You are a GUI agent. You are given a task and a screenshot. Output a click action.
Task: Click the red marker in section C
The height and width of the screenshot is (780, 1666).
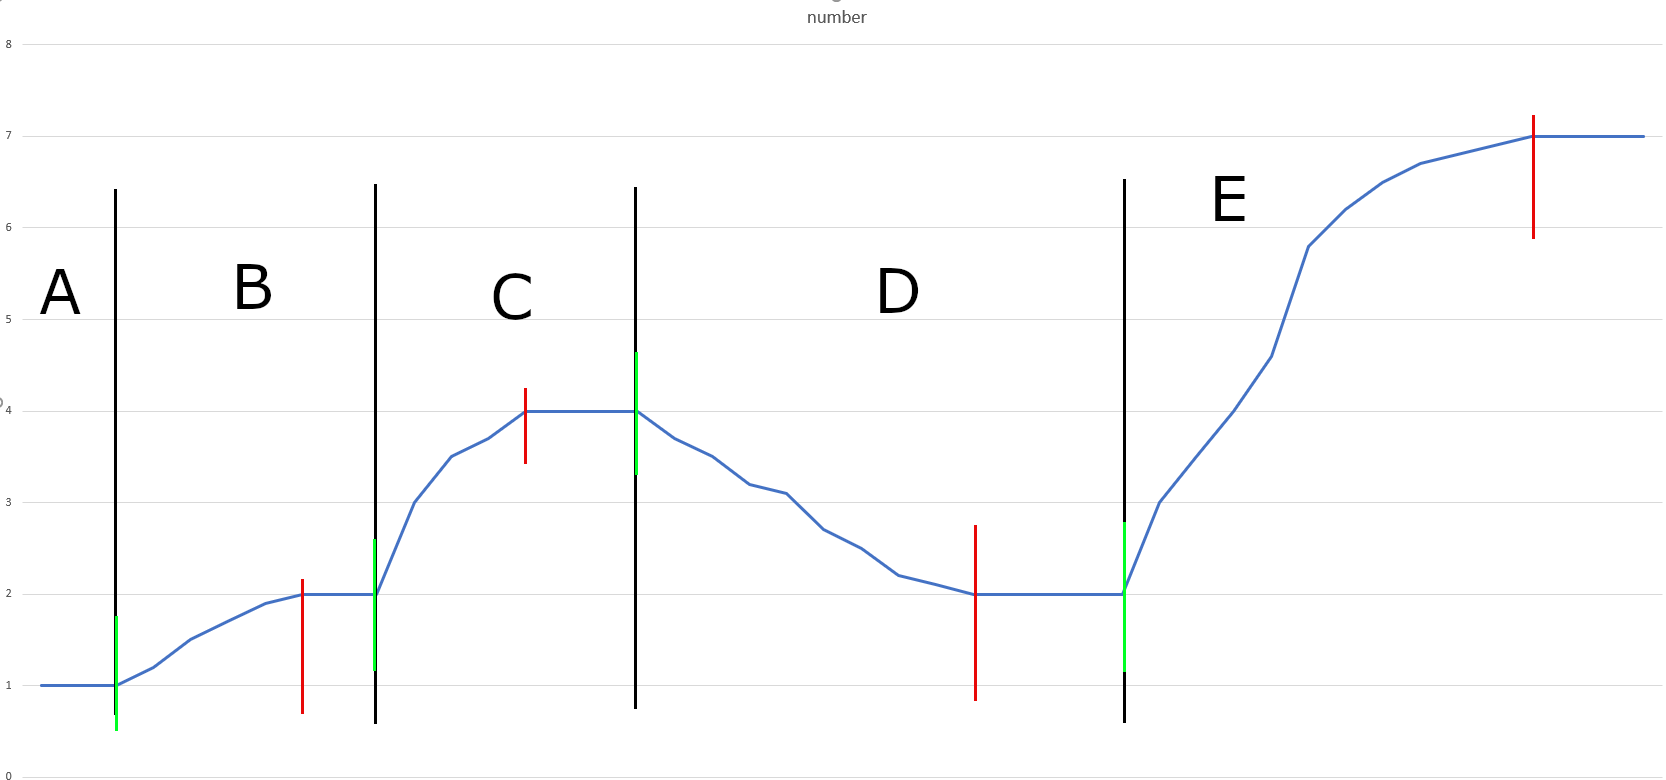525,426
